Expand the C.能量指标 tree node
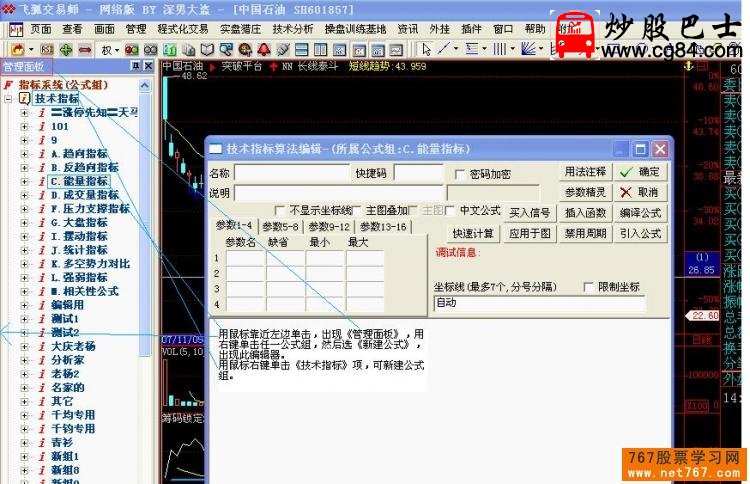 point(25,182)
